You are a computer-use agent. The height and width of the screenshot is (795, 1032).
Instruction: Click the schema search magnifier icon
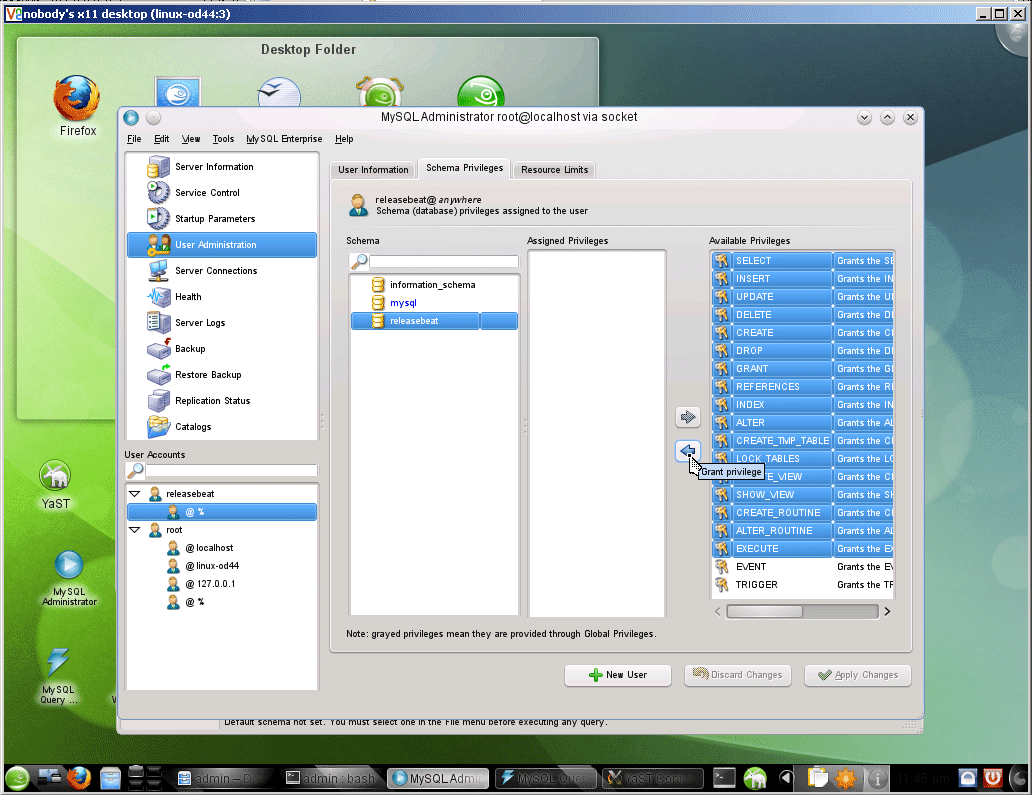(x=359, y=261)
